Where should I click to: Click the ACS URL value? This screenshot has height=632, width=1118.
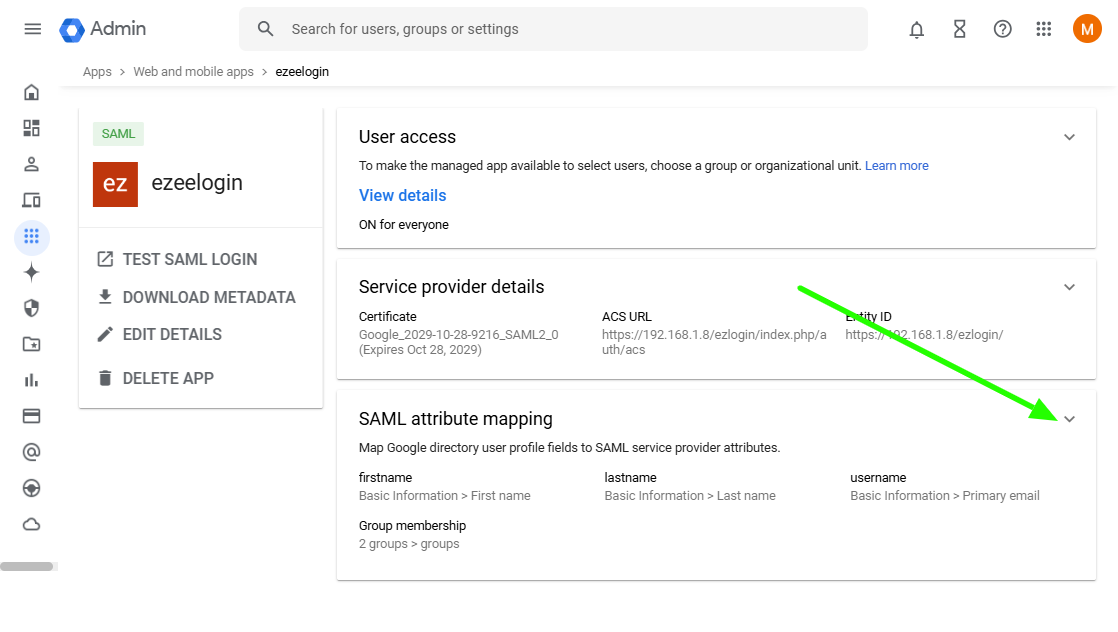(x=714, y=342)
